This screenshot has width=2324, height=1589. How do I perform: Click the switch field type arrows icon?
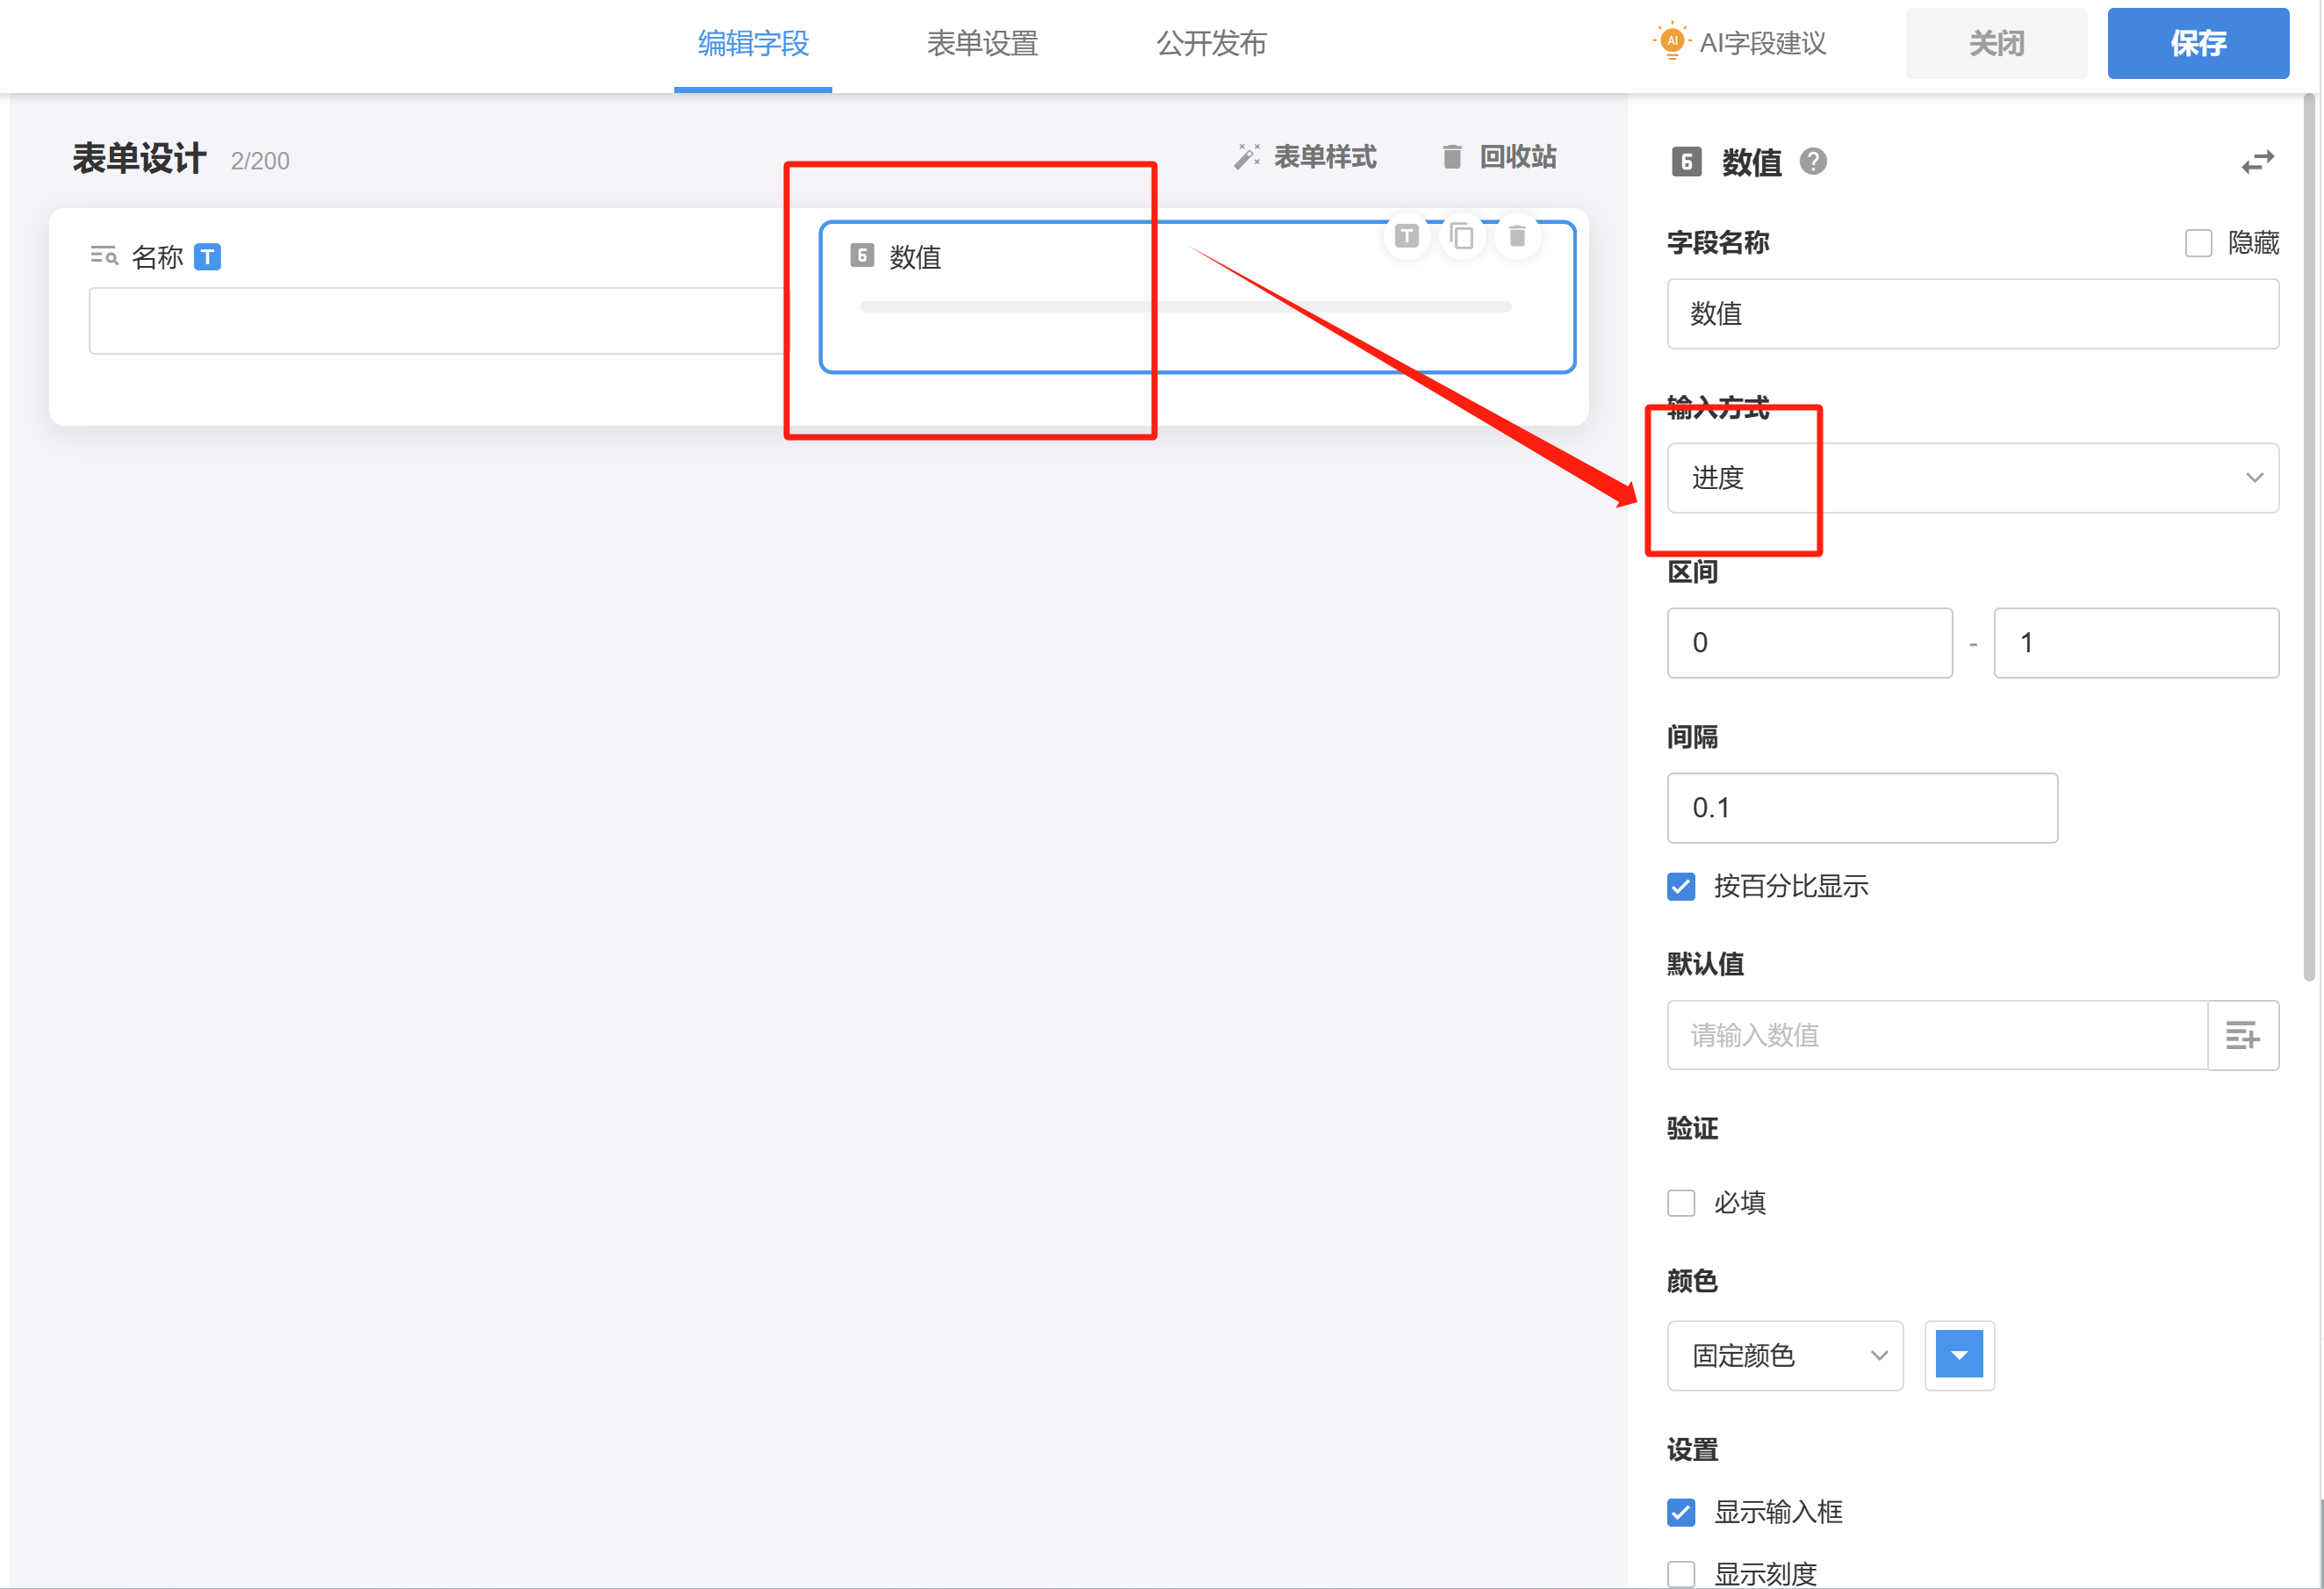click(2257, 162)
